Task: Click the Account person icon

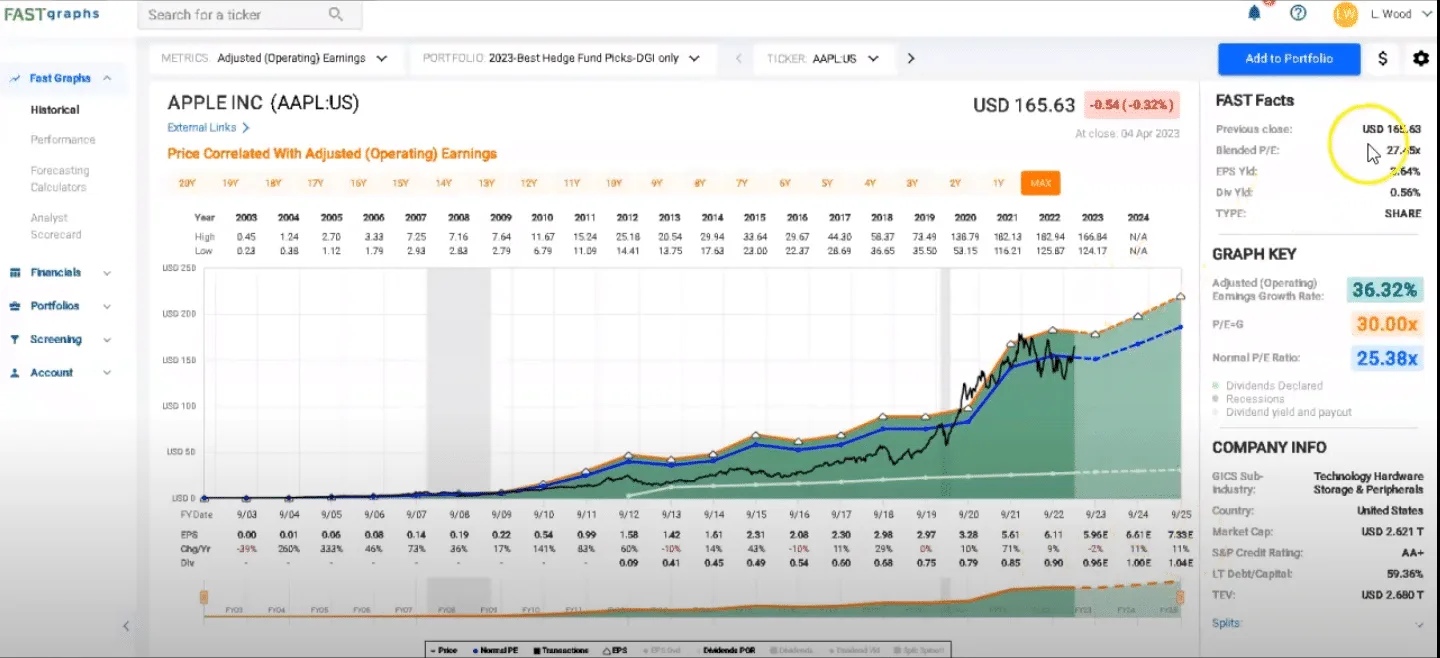Action: tap(16, 373)
